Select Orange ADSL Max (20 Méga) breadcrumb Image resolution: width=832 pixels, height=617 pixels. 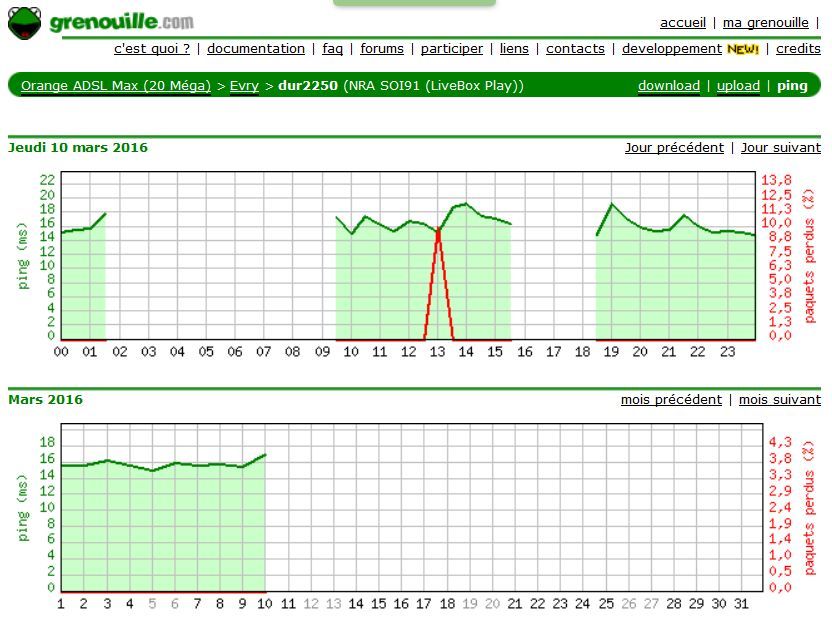pyautogui.click(x=116, y=86)
